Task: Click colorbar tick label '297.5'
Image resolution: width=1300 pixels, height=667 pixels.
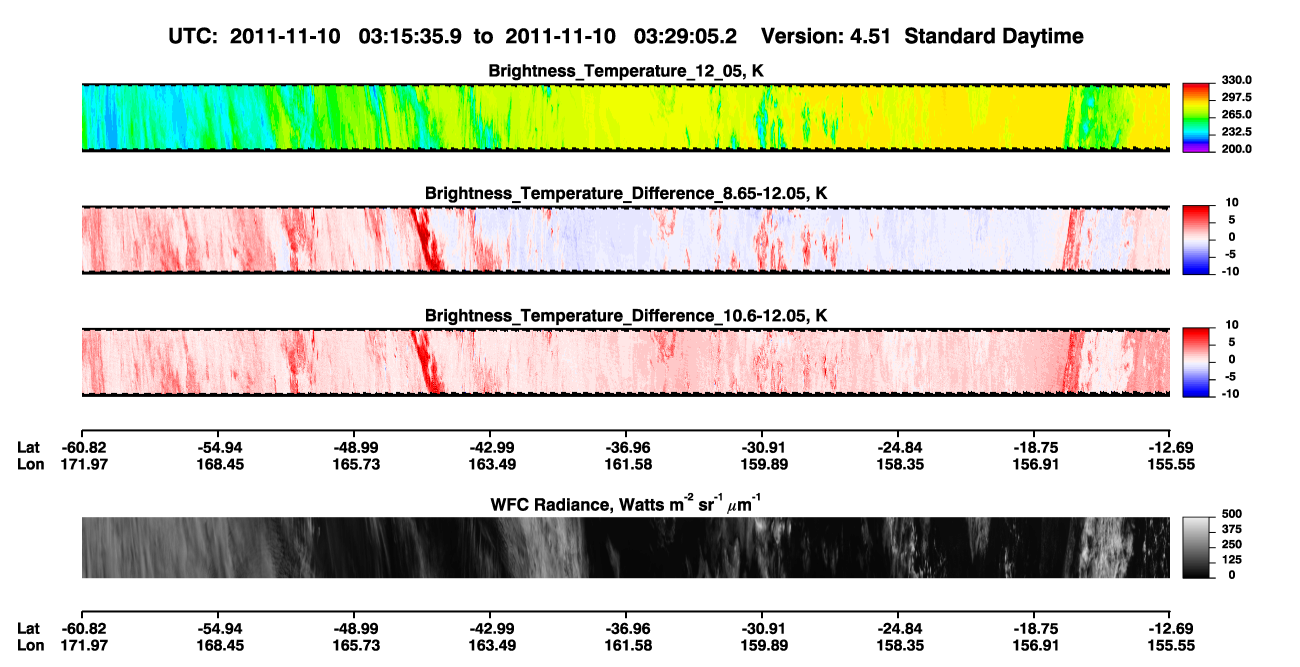Action: 1237,98
